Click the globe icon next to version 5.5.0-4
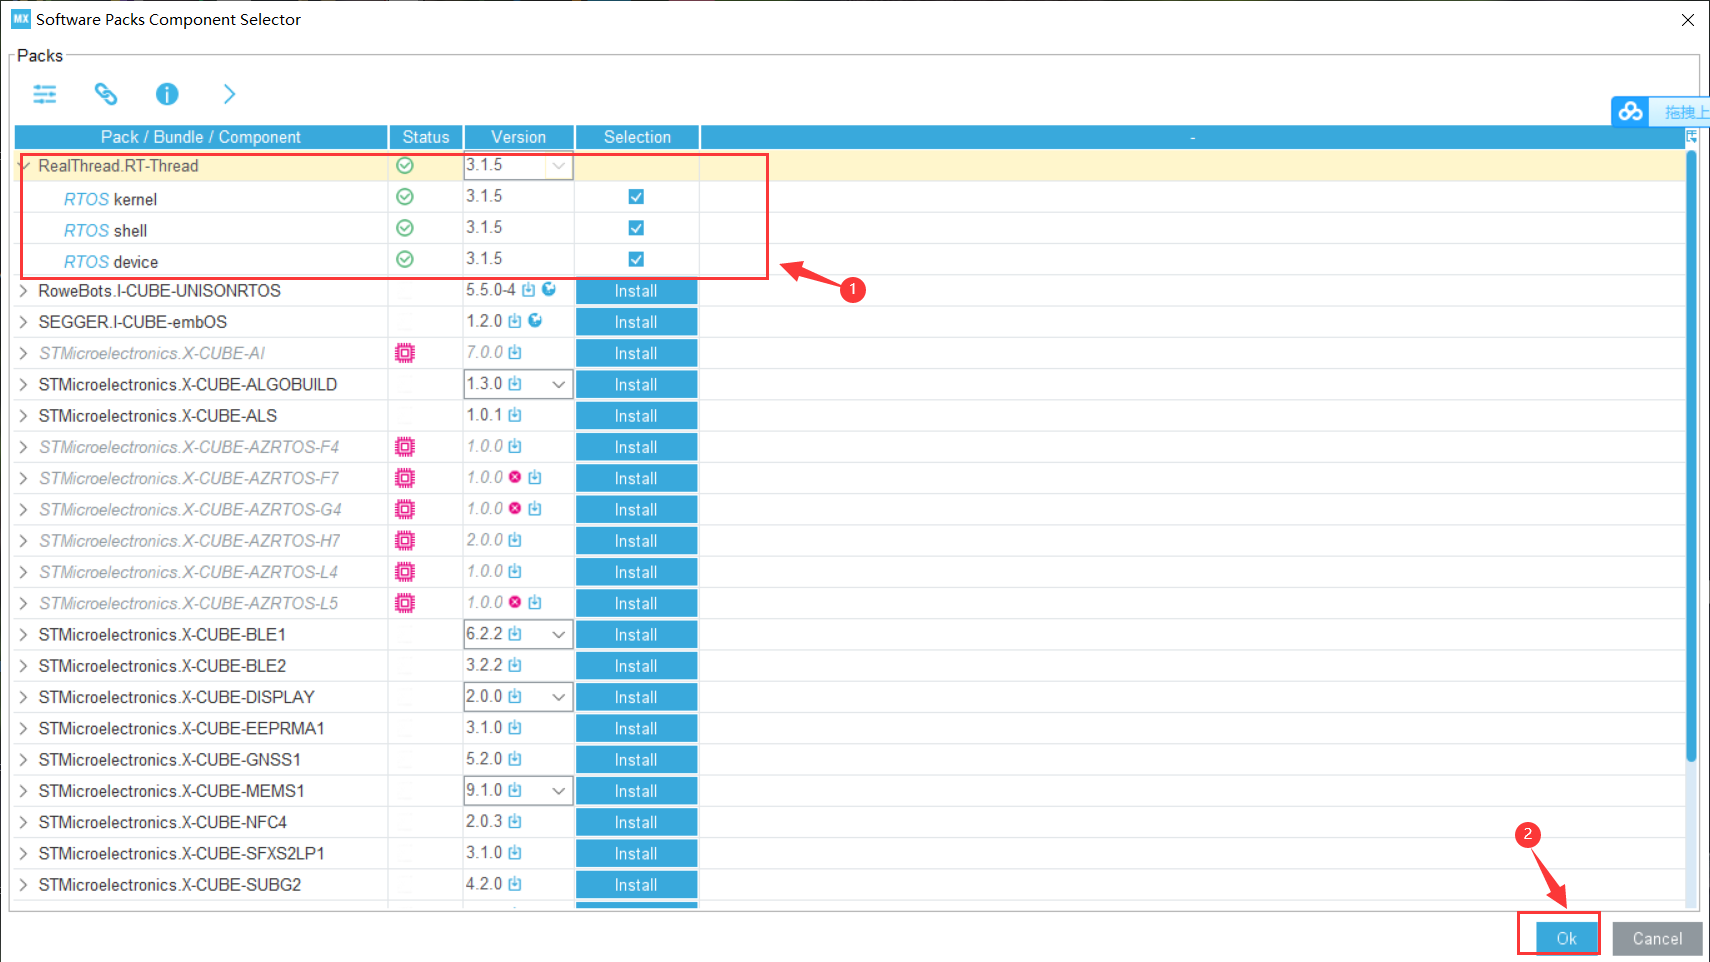This screenshot has height=962, width=1710. pyautogui.click(x=549, y=289)
